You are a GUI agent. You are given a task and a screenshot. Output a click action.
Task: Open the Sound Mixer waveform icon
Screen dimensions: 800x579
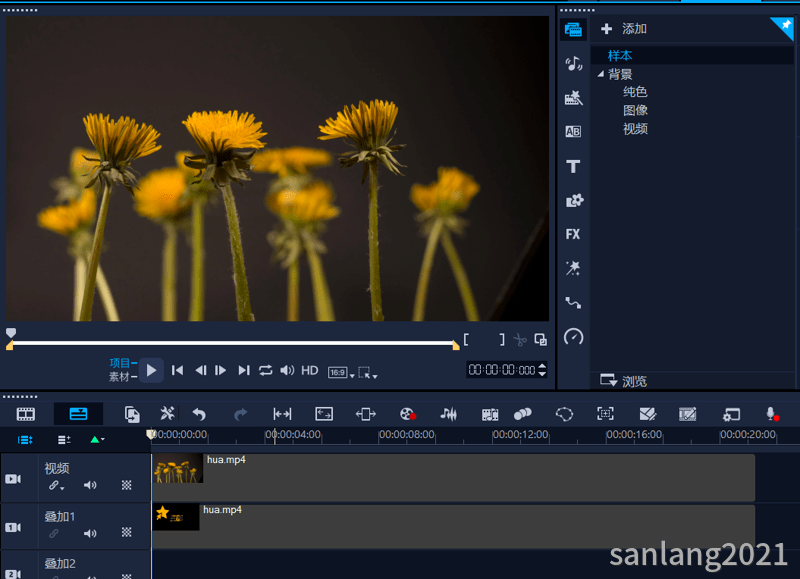[x=448, y=414]
